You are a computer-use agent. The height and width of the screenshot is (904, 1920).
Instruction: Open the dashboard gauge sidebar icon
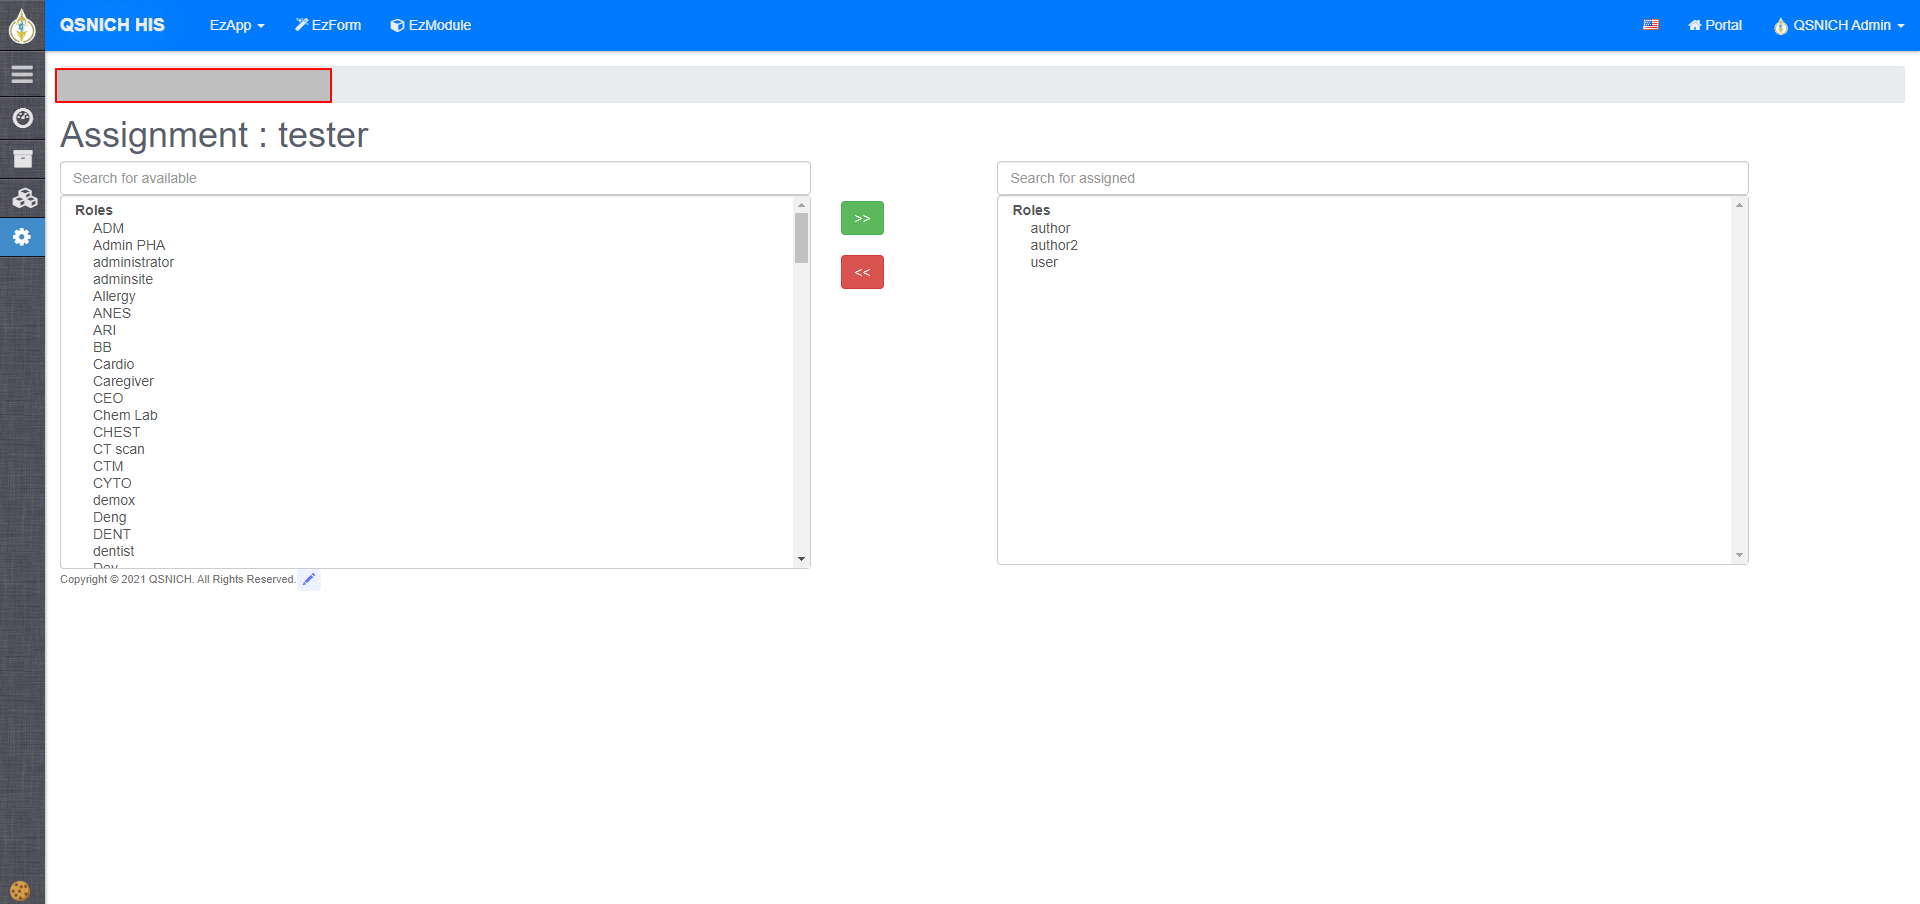(22, 118)
